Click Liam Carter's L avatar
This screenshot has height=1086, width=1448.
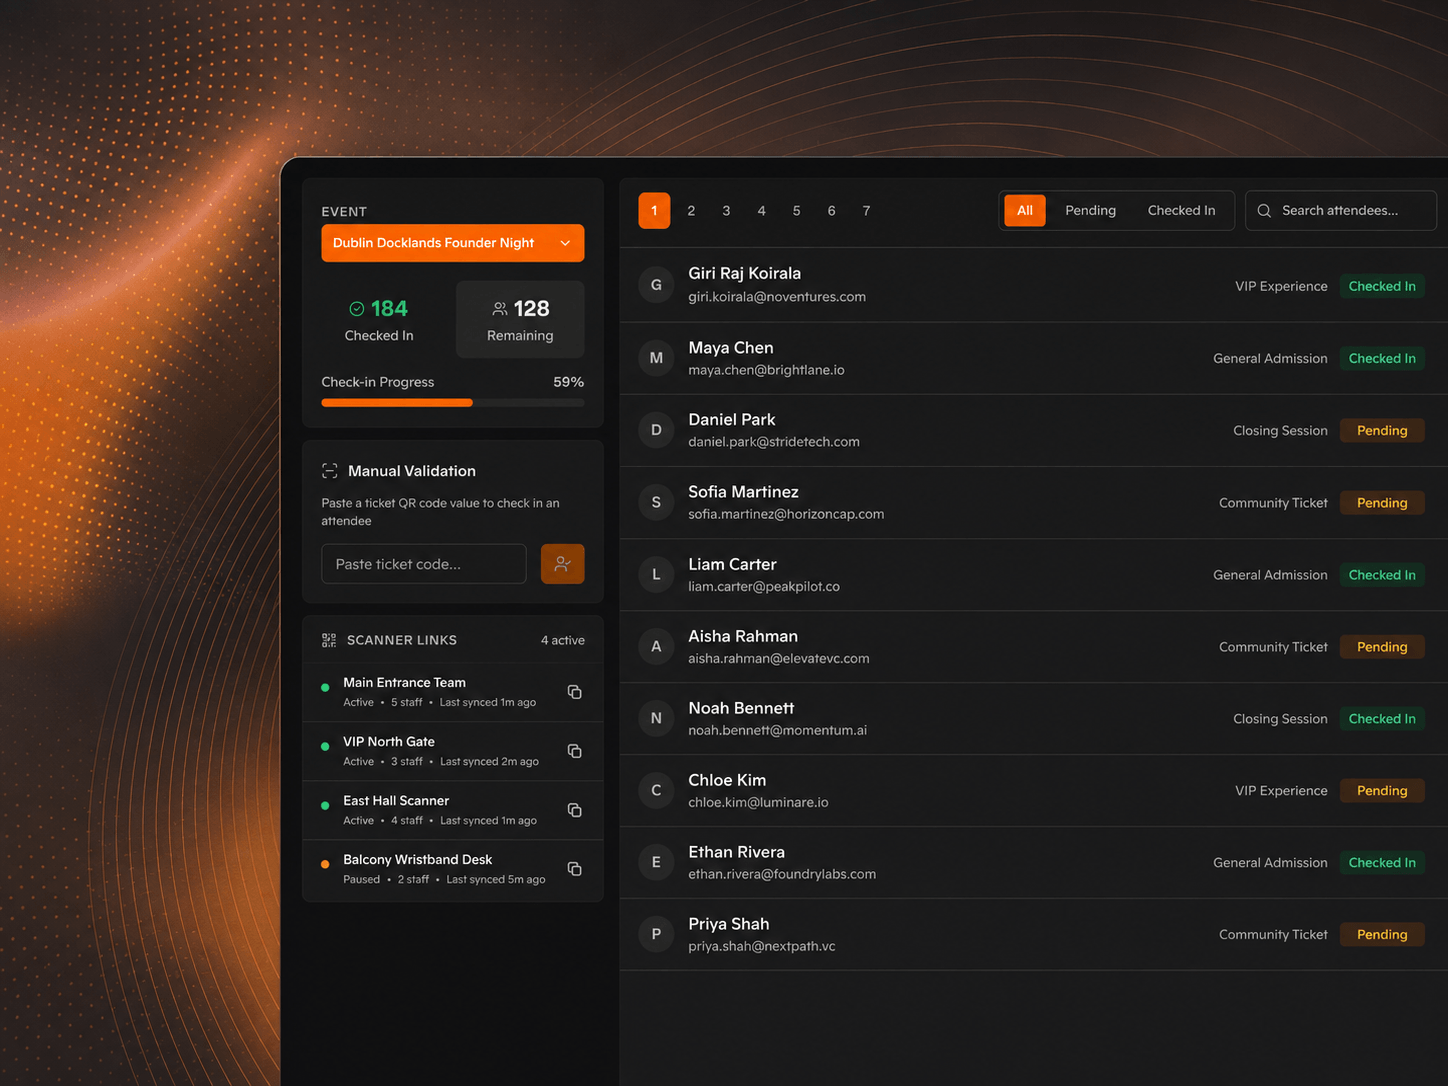(656, 574)
